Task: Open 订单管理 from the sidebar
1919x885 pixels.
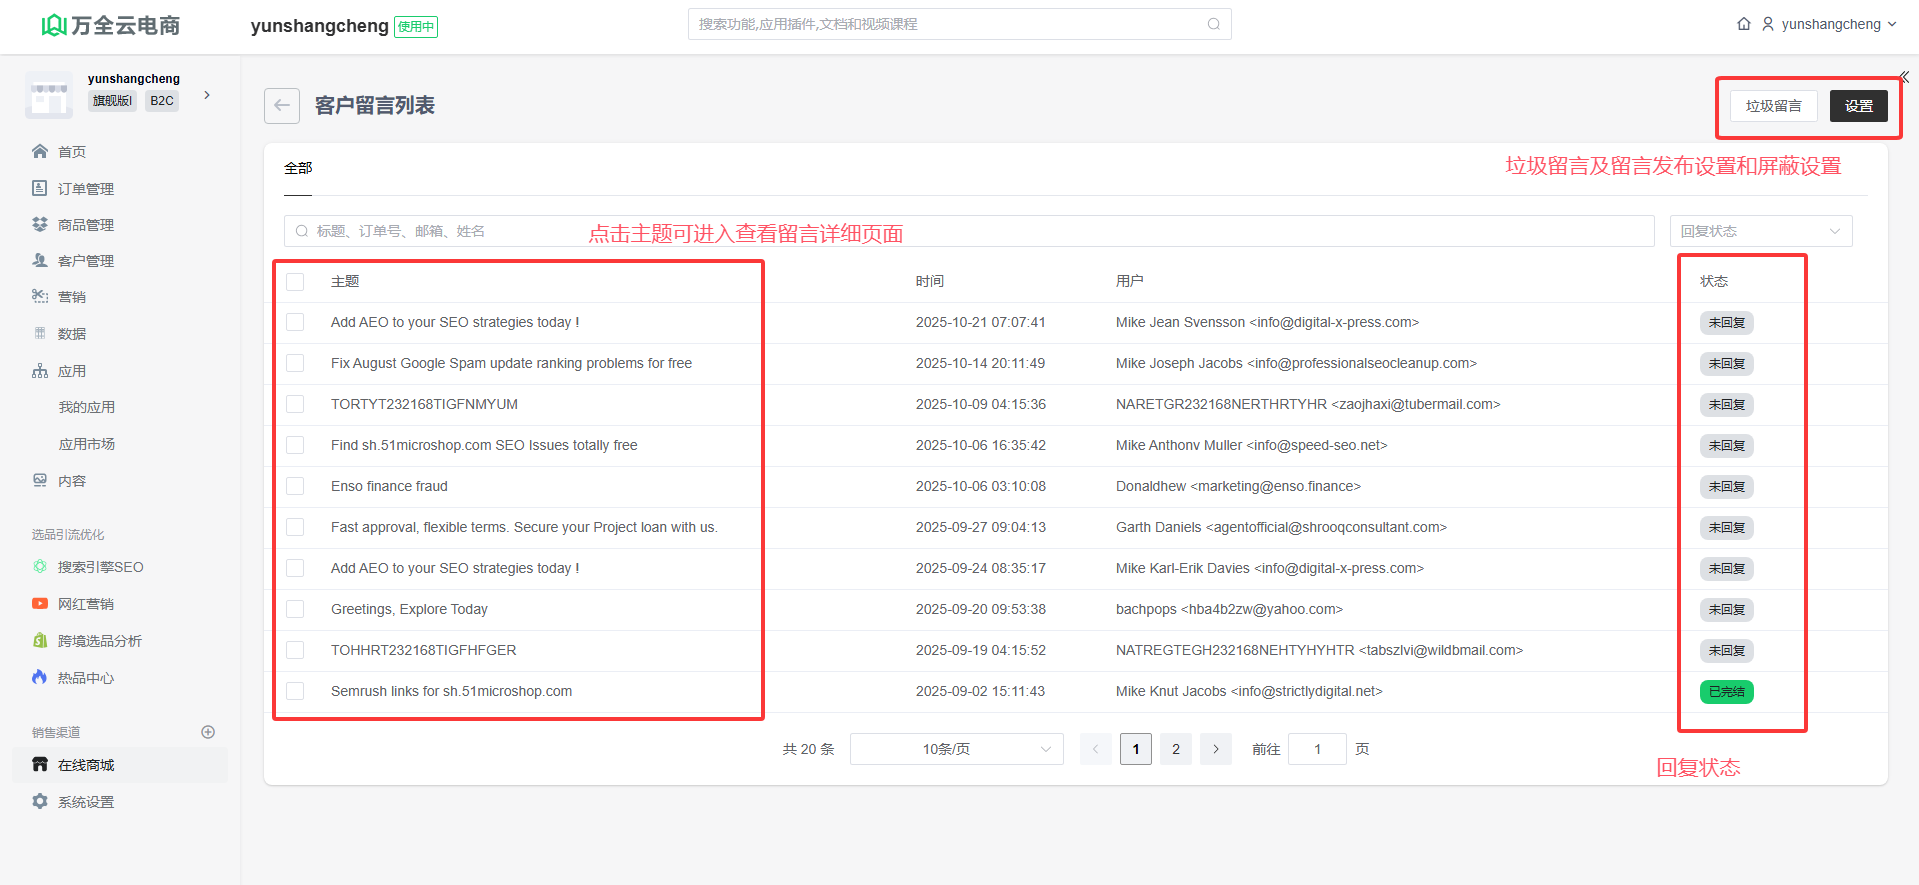Action: click(x=85, y=189)
